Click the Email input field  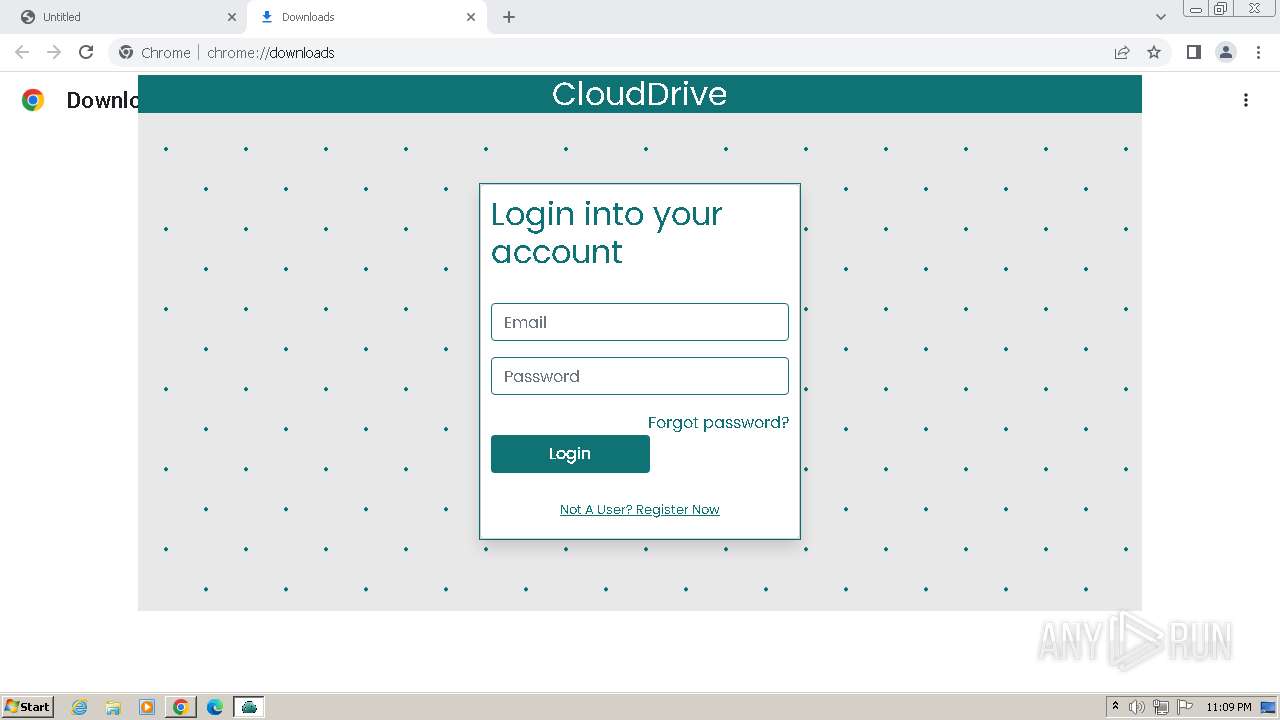coord(639,322)
